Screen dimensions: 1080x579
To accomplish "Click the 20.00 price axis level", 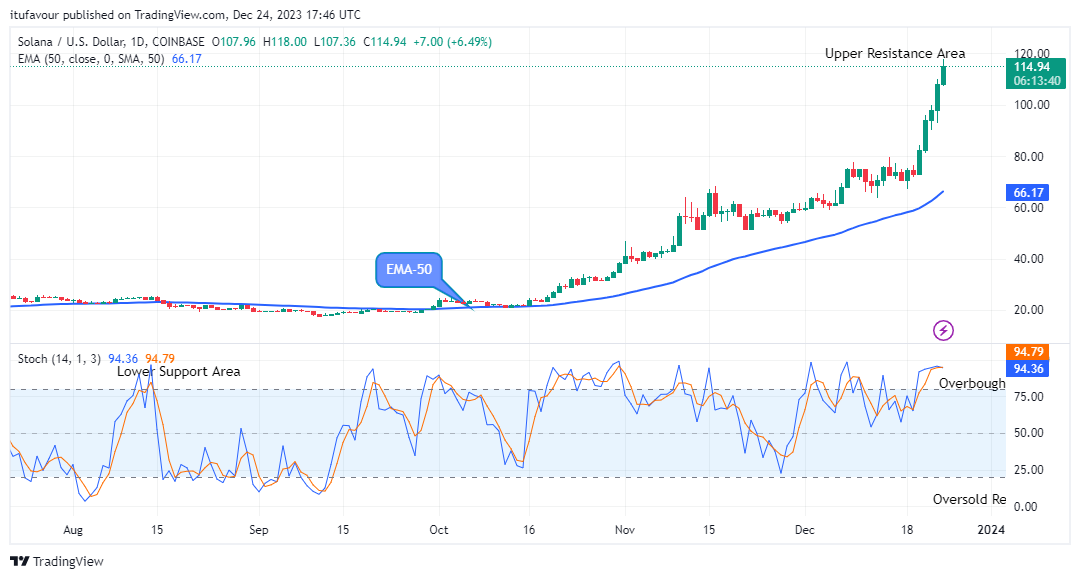I will click(1029, 310).
